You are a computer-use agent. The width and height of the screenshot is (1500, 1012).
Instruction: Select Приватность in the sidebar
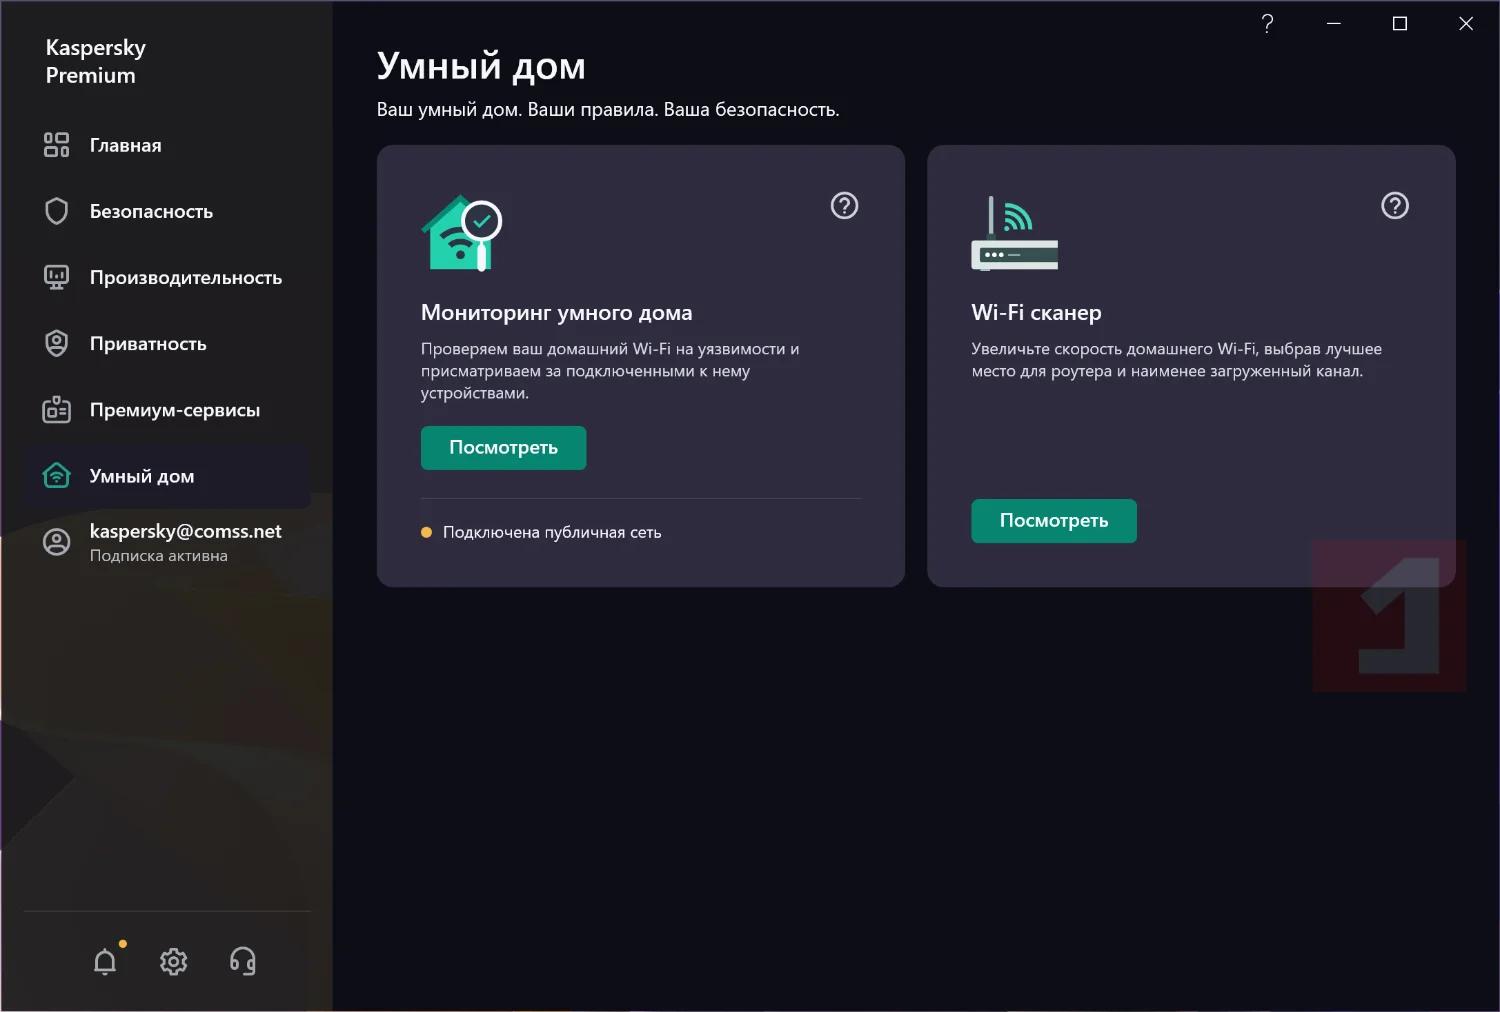point(167,343)
